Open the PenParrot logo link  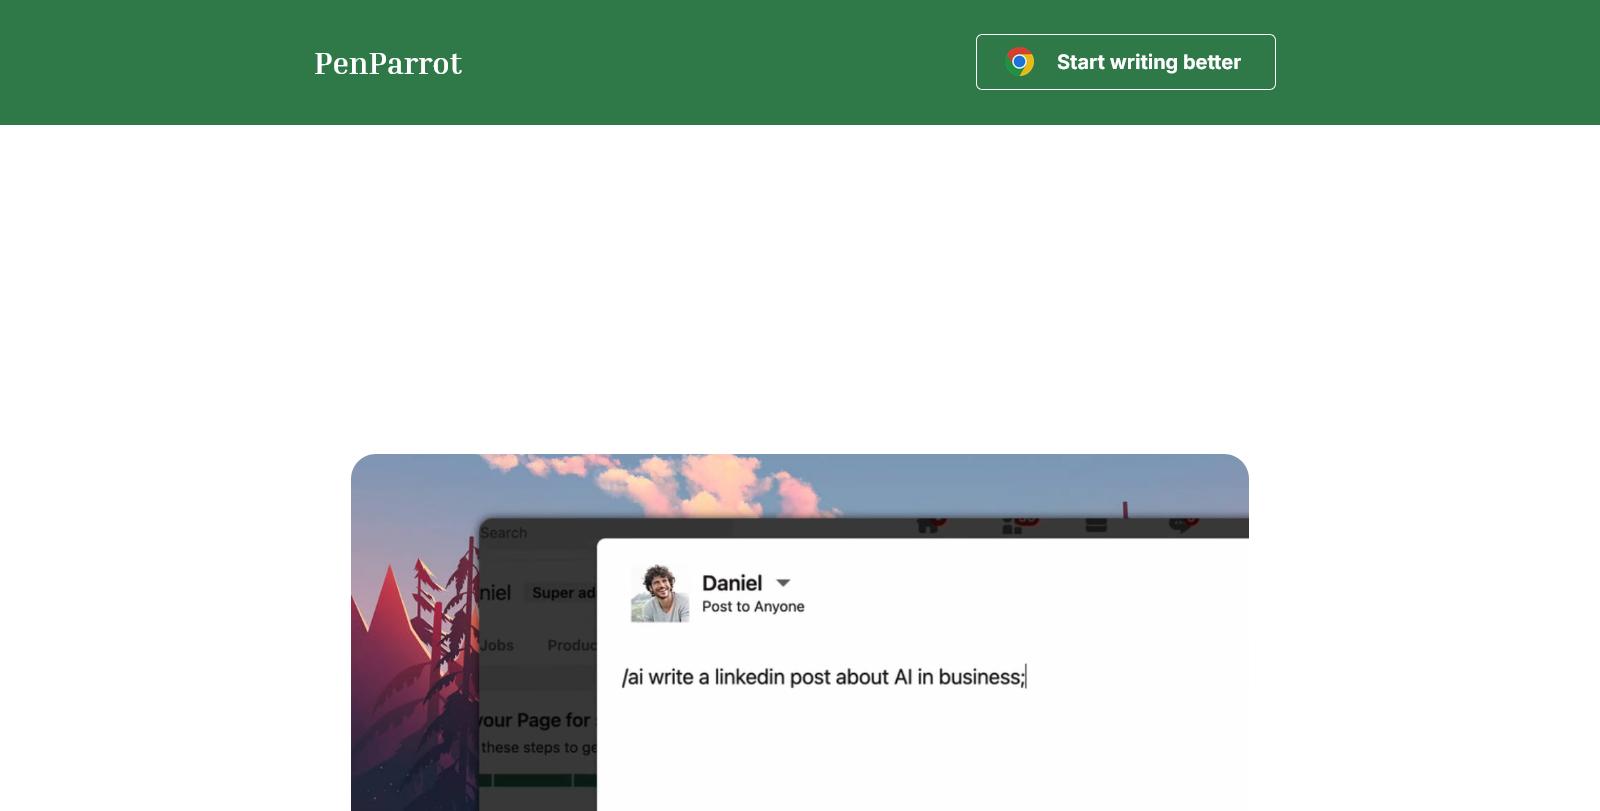(388, 63)
